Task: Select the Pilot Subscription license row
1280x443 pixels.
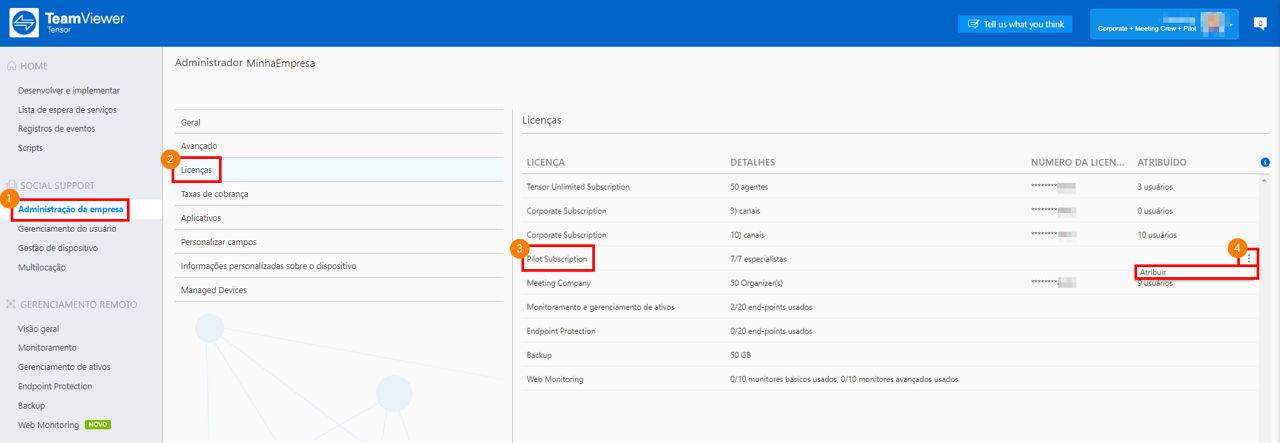Action: (x=890, y=258)
